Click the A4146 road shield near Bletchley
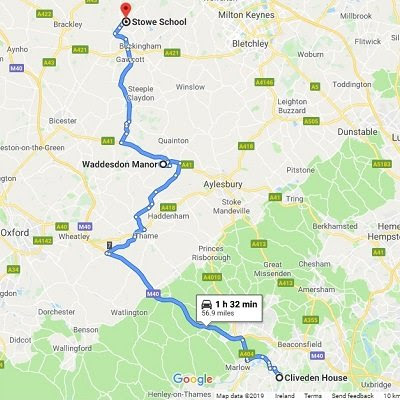Image resolution: width=400 pixels, height=400 pixels. coord(264,82)
